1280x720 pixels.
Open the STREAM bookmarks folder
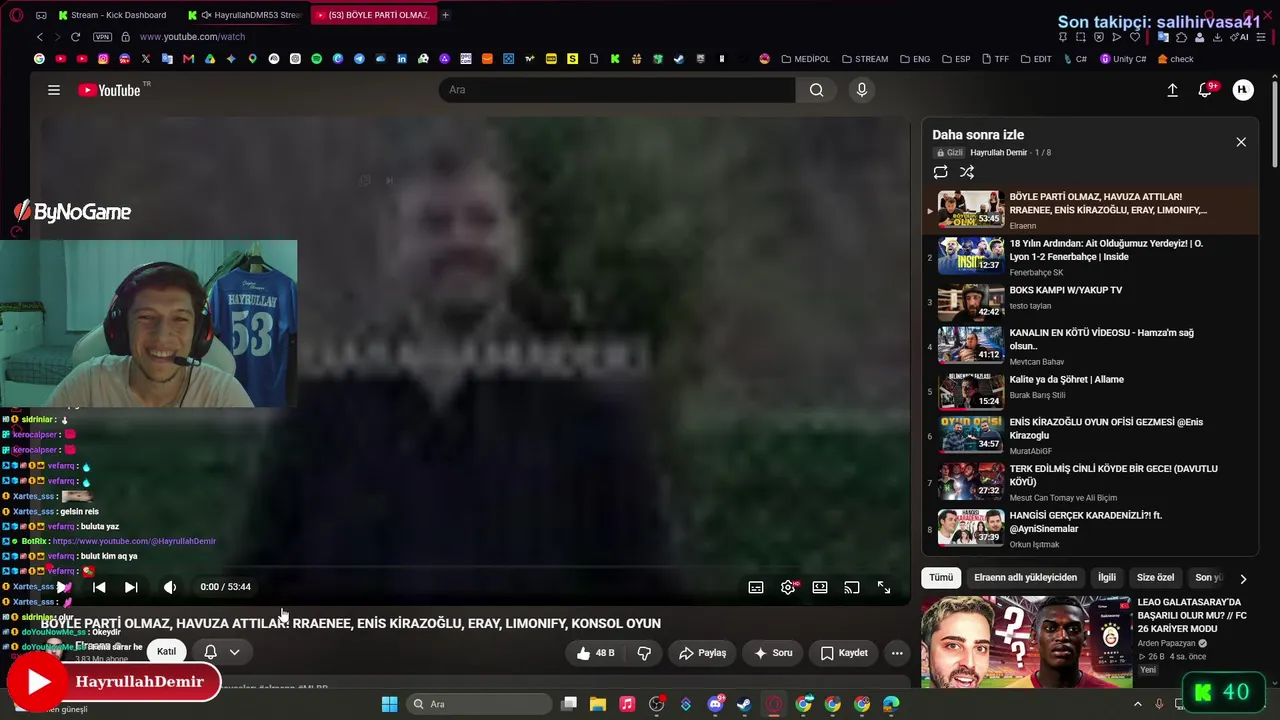(865, 59)
